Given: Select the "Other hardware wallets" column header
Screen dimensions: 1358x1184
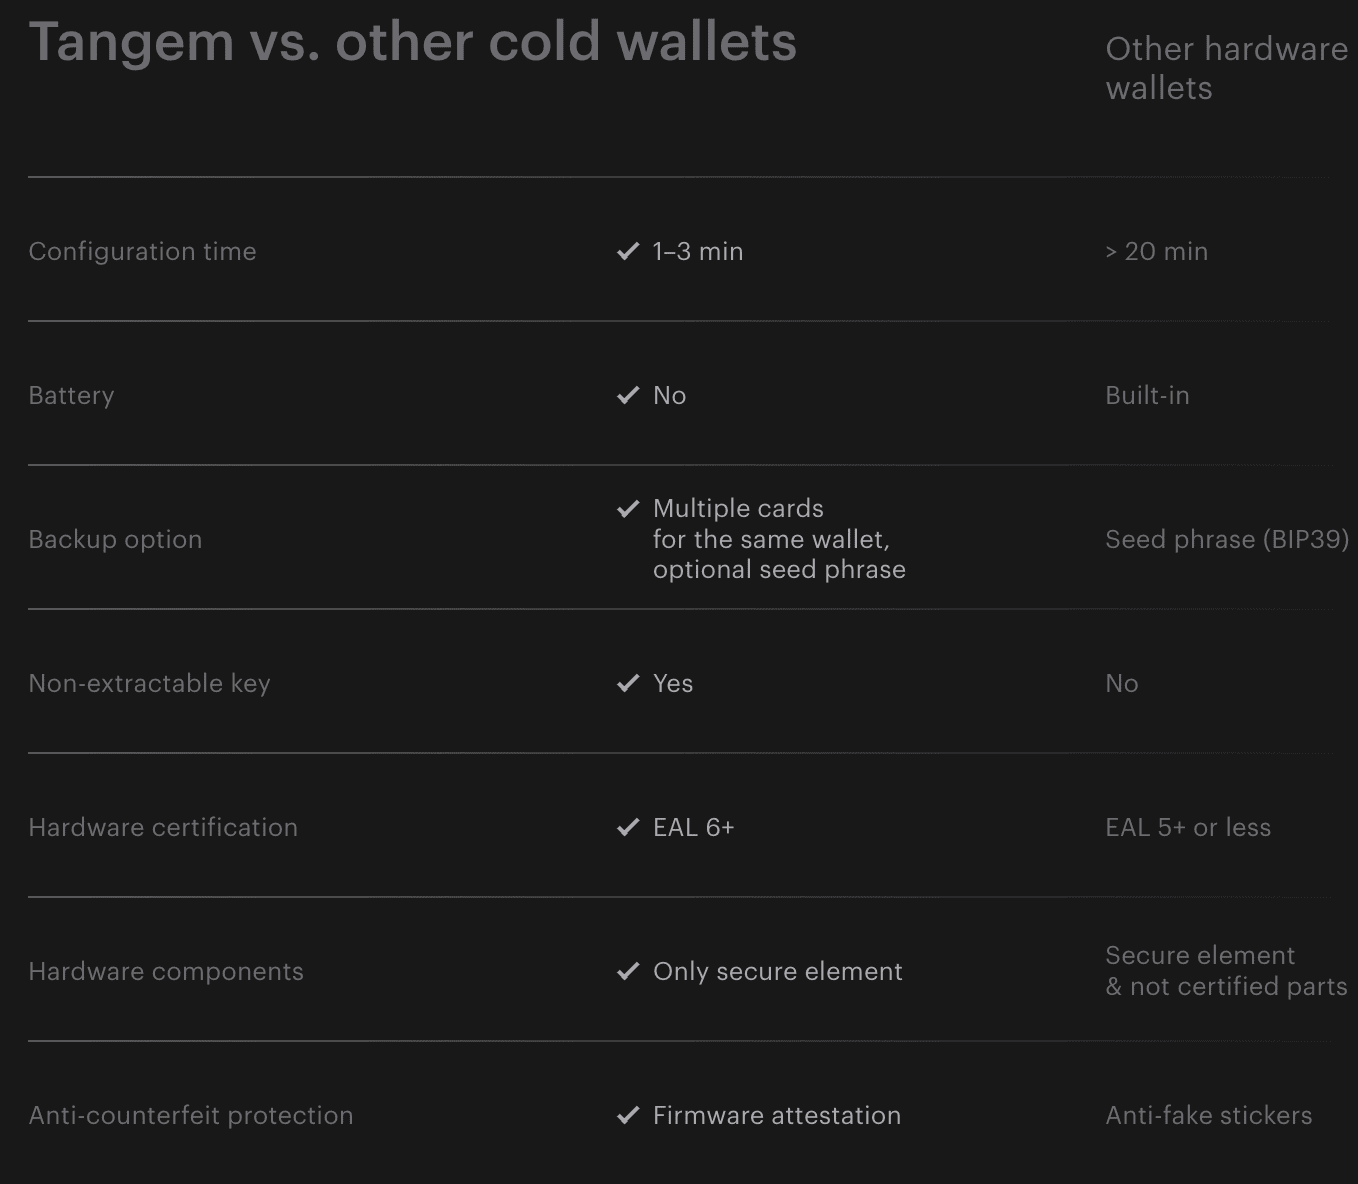Looking at the screenshot, I should [x=1226, y=68].
